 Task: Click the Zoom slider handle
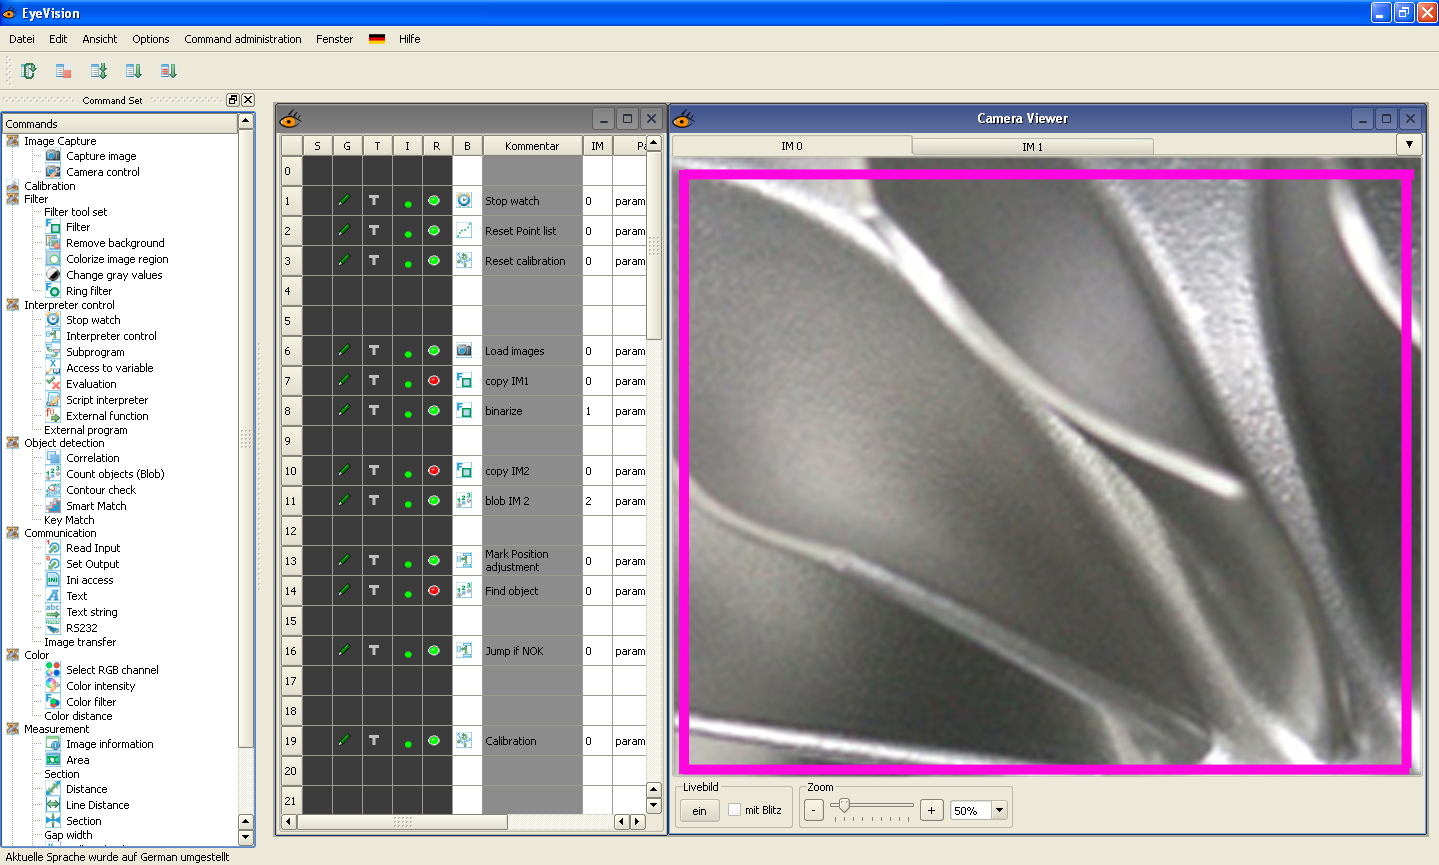(x=845, y=805)
